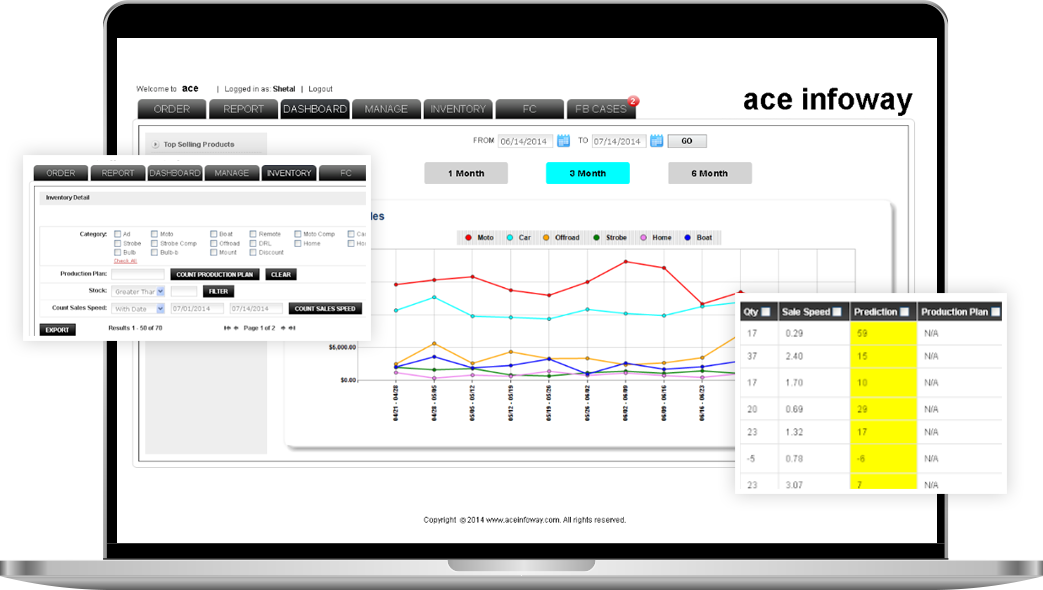
Task: Check the Strobe category checkbox
Action: click(118, 243)
